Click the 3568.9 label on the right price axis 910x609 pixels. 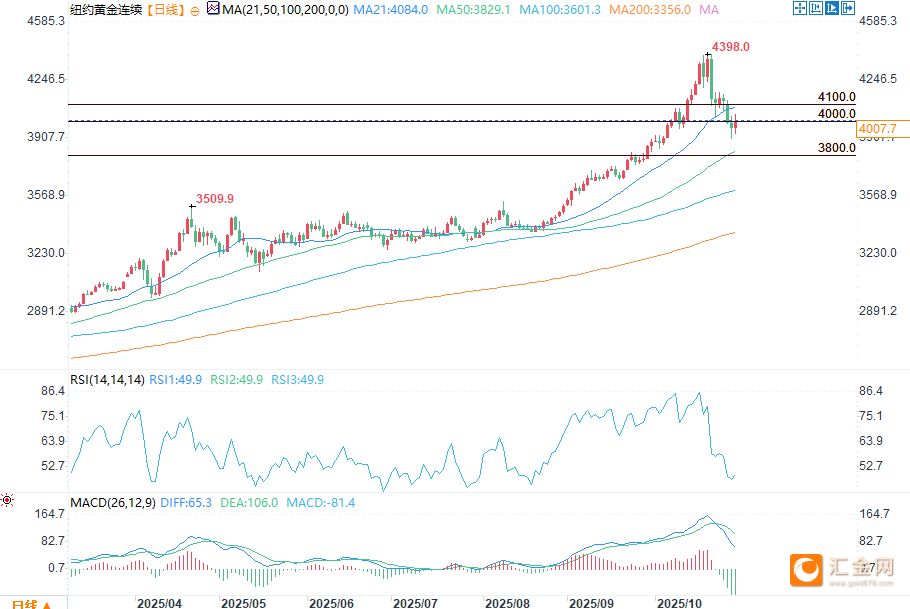[x=878, y=195]
